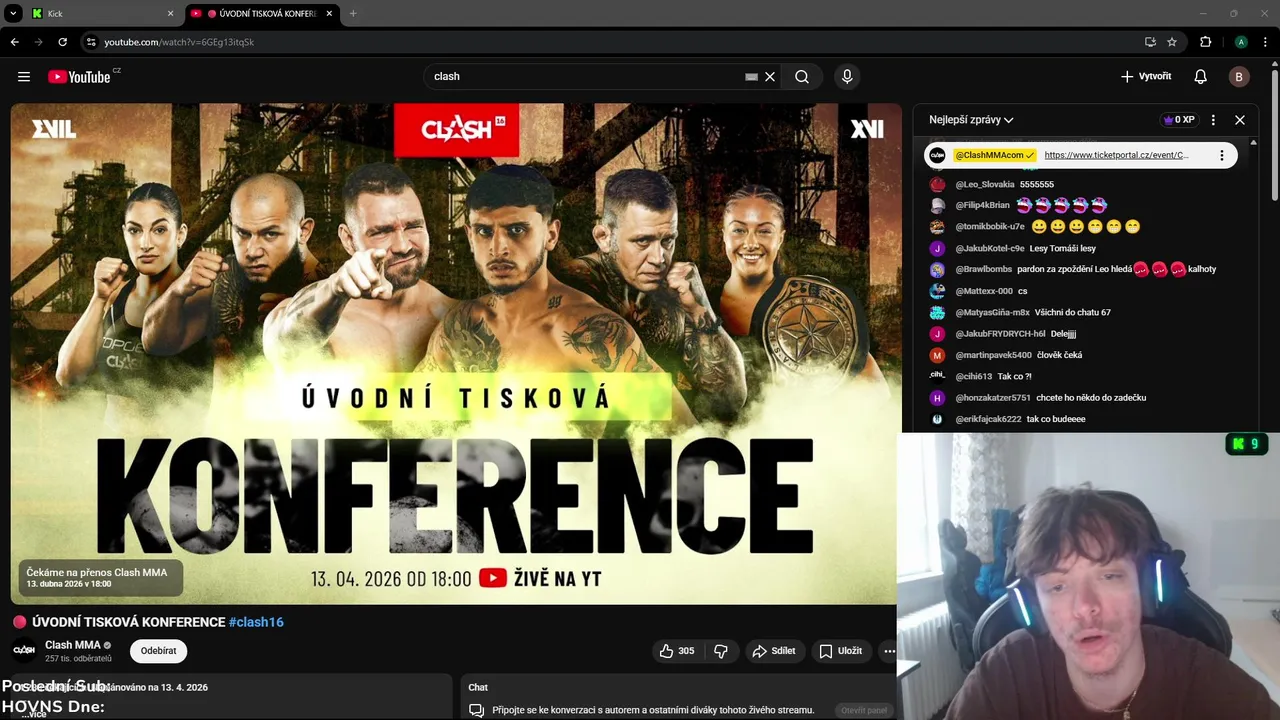Expand the Nejlepší zprávy chat dropdown
Image resolution: width=1280 pixels, height=720 pixels.
pyautogui.click(x=971, y=120)
